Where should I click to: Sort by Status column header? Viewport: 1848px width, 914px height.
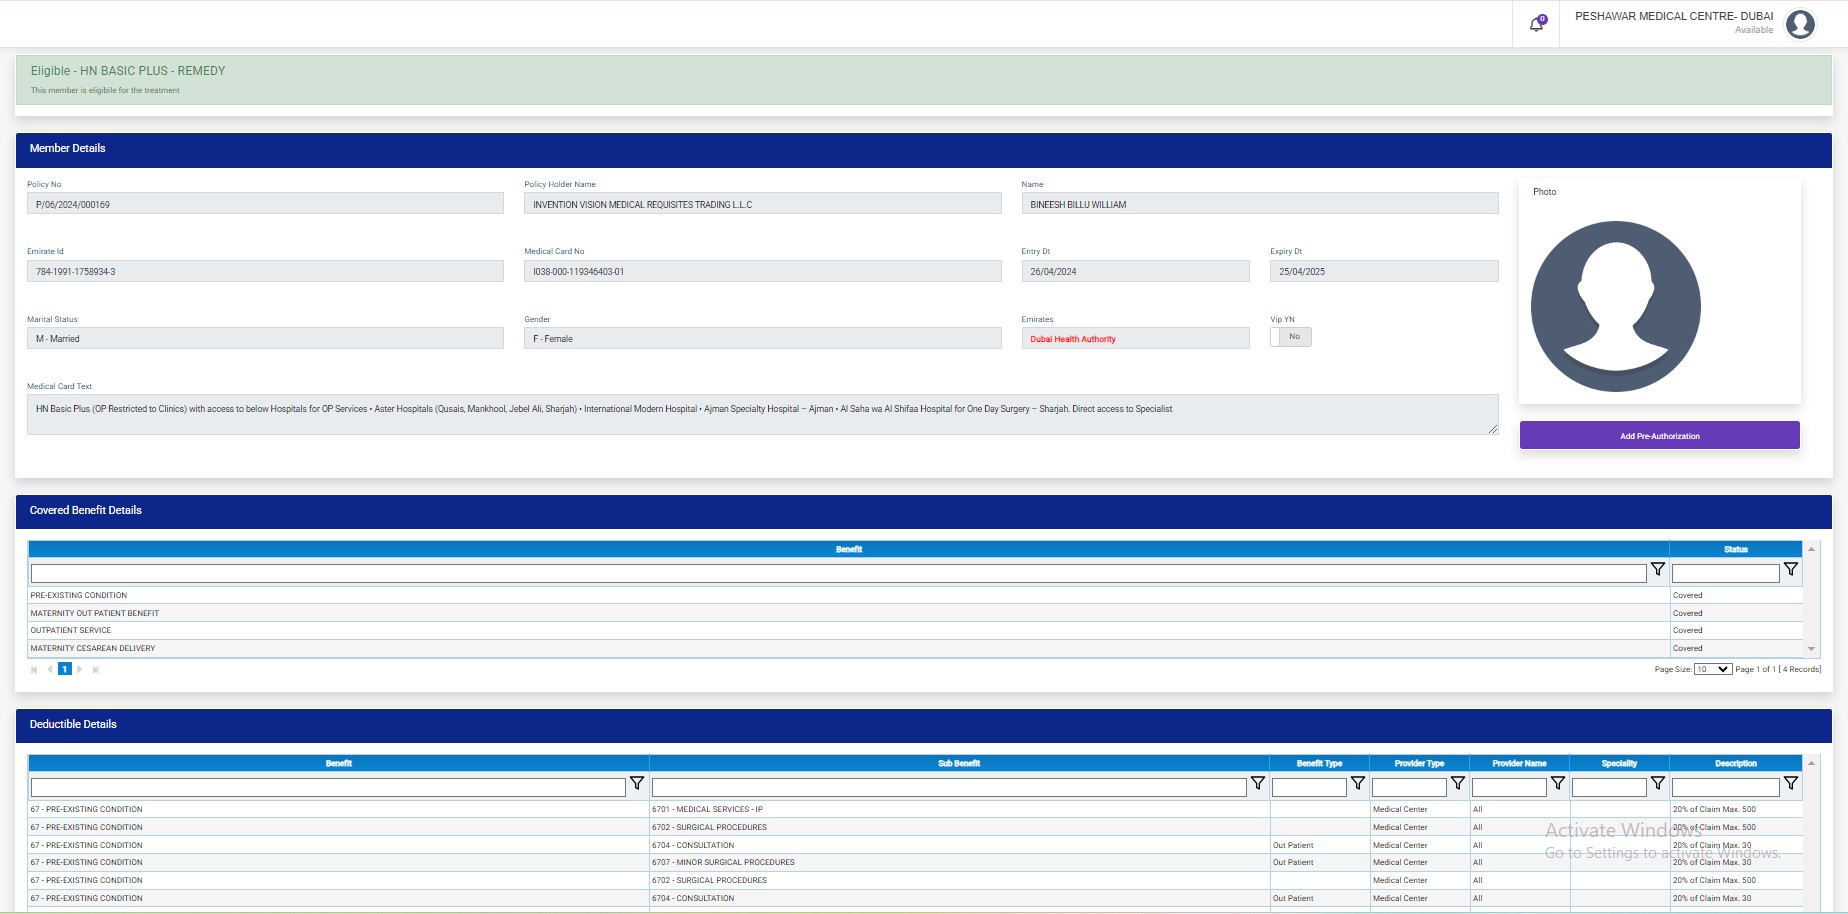1735,549
